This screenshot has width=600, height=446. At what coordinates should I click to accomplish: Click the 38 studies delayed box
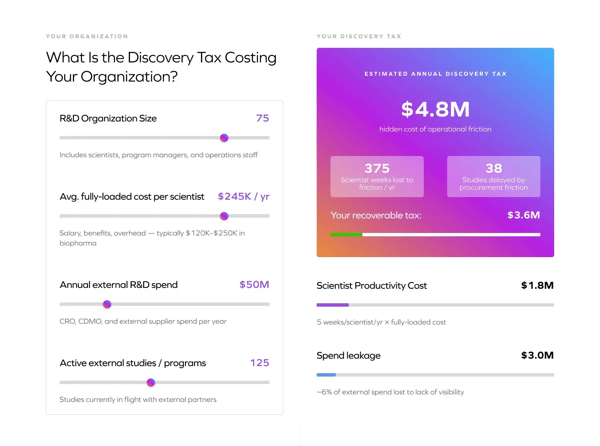(x=493, y=176)
